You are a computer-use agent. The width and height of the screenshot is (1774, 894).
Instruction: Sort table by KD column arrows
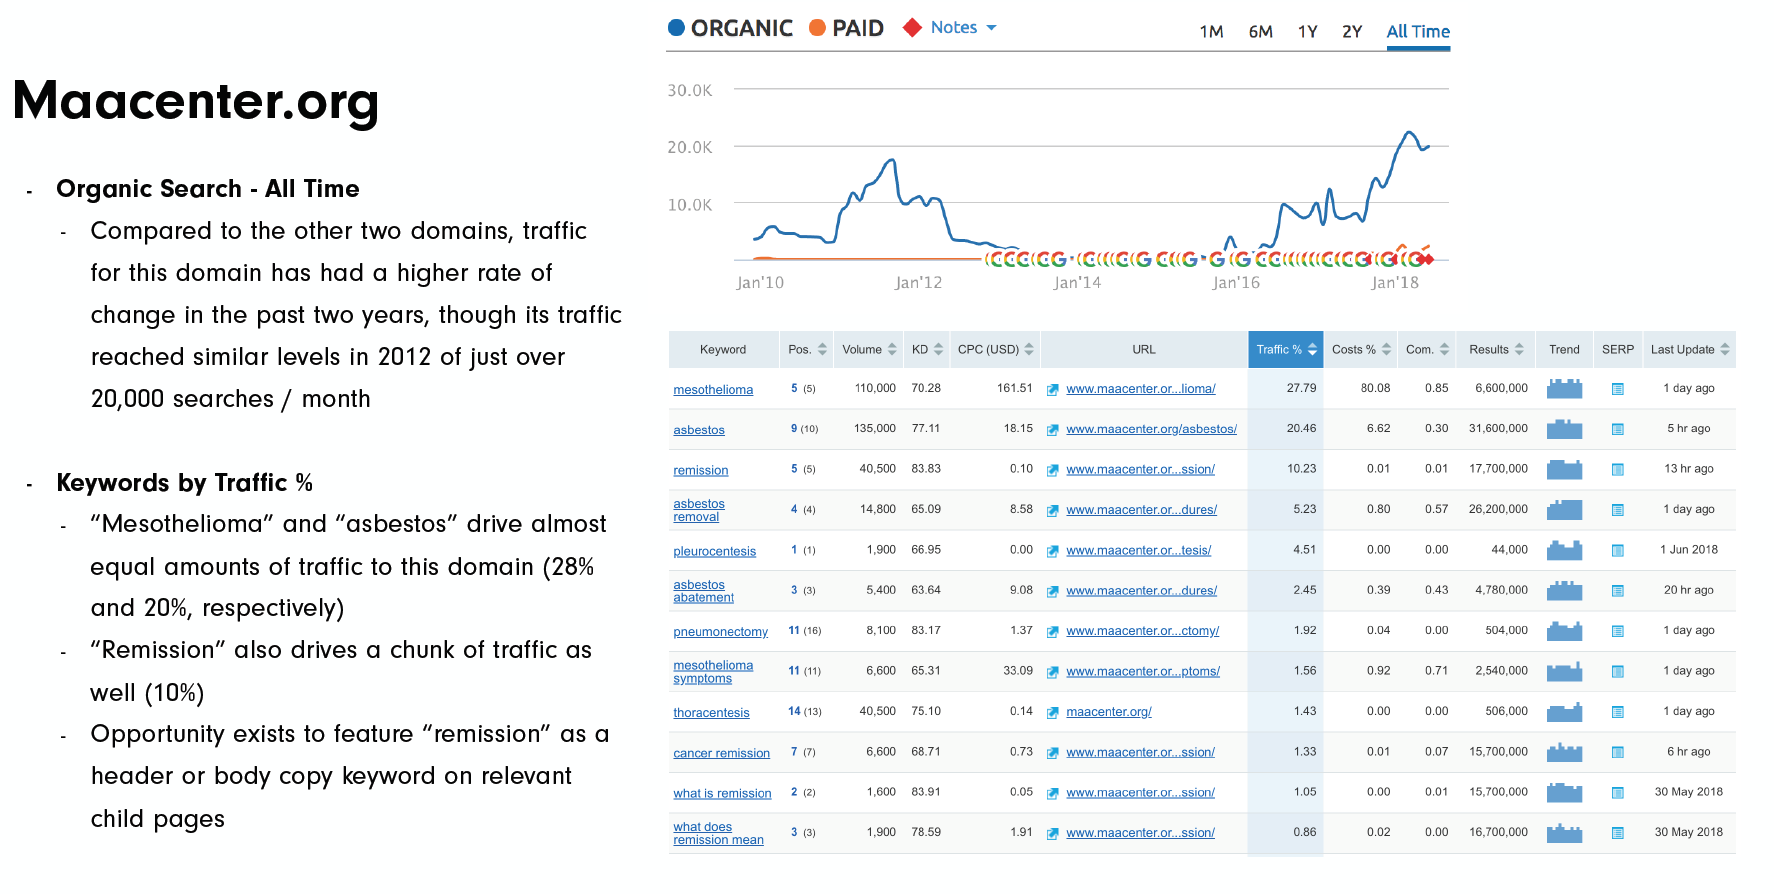tap(938, 349)
